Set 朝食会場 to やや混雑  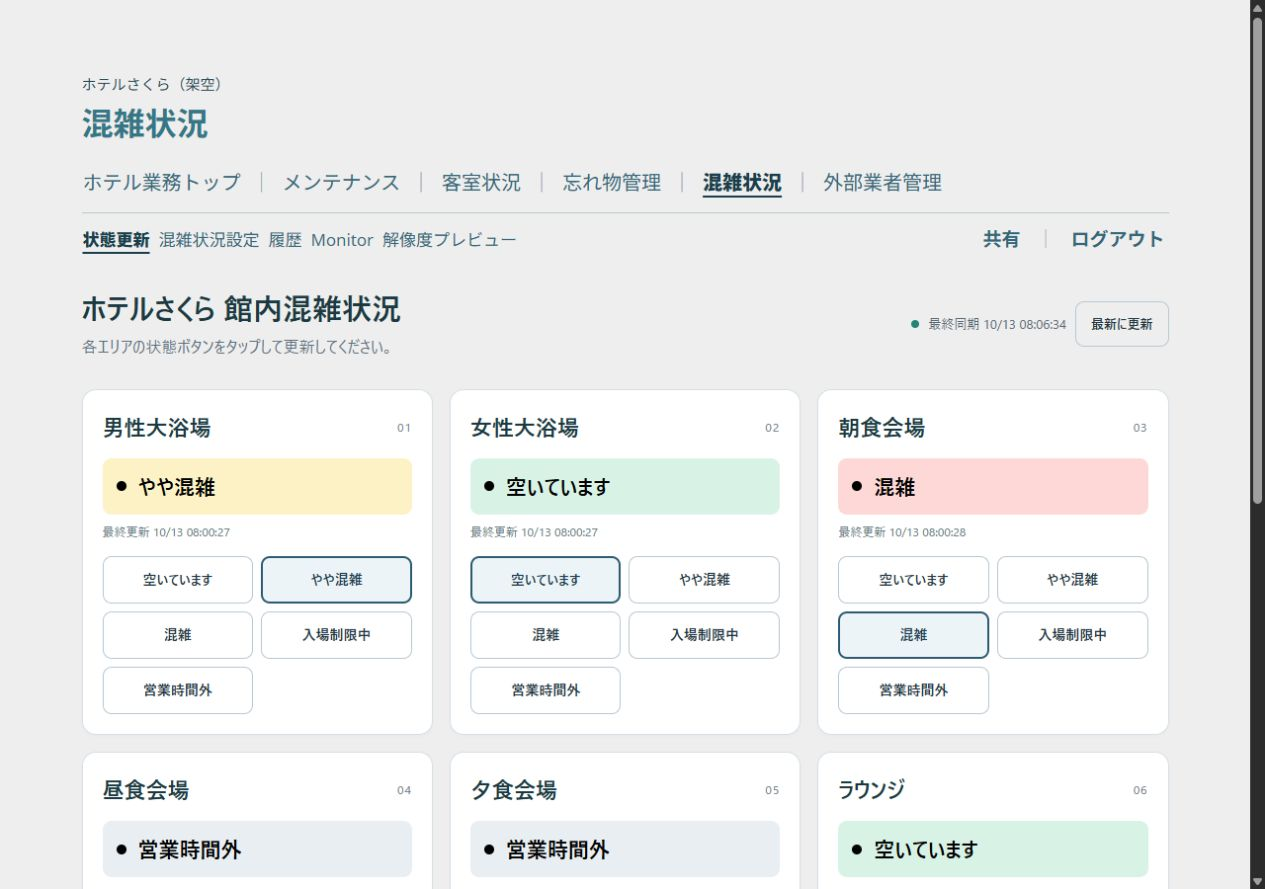(1072, 580)
